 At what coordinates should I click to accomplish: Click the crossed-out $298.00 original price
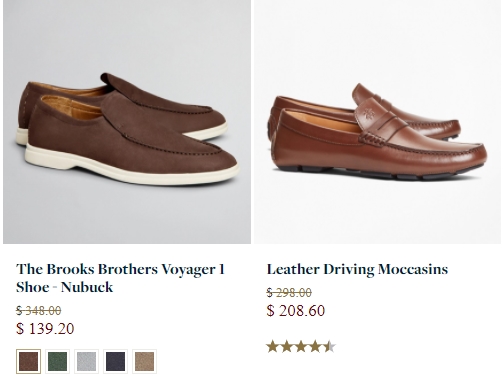click(289, 293)
